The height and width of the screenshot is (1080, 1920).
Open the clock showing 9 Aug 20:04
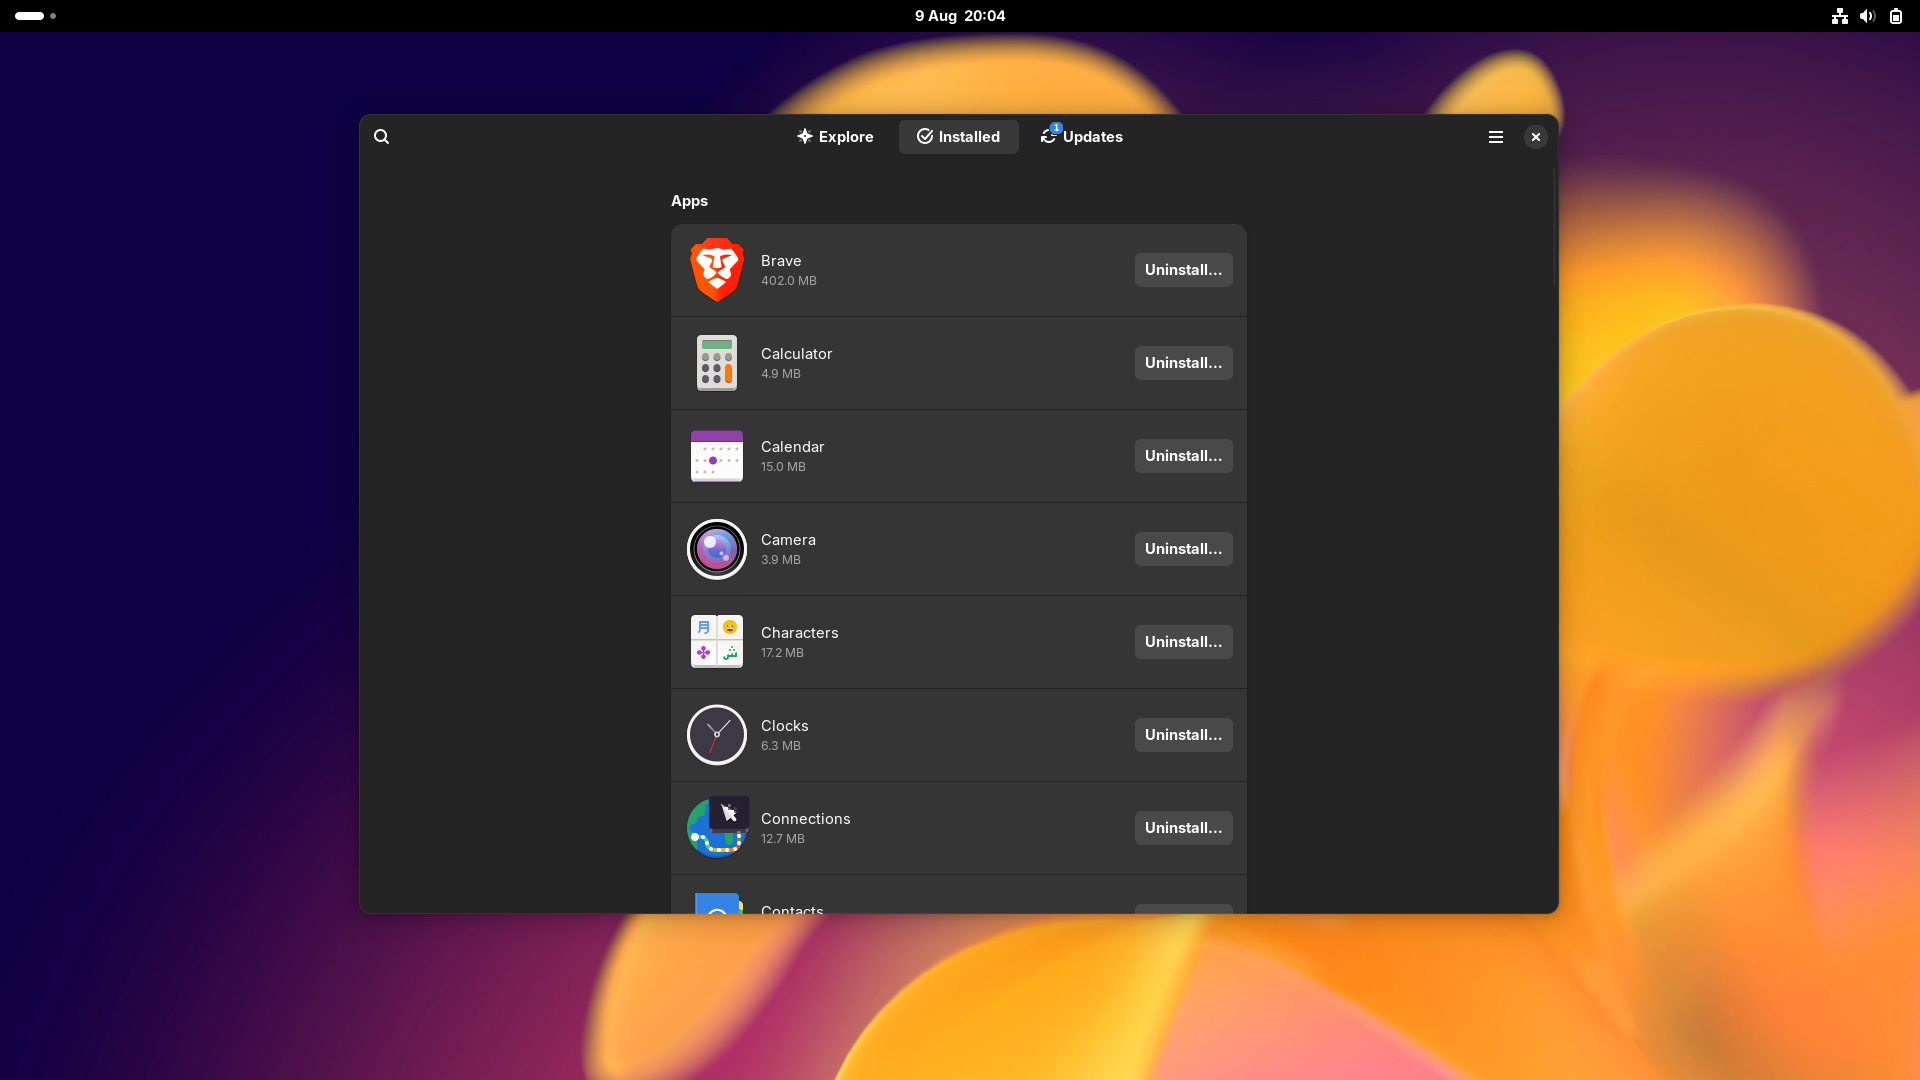pyautogui.click(x=960, y=16)
